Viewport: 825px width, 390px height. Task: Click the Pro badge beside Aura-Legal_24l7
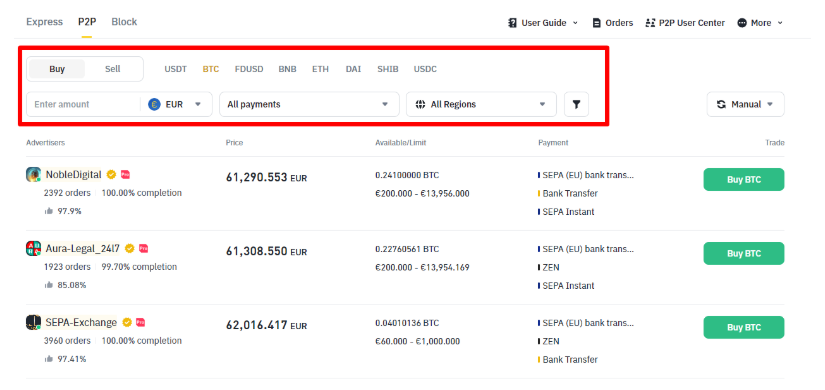point(143,248)
